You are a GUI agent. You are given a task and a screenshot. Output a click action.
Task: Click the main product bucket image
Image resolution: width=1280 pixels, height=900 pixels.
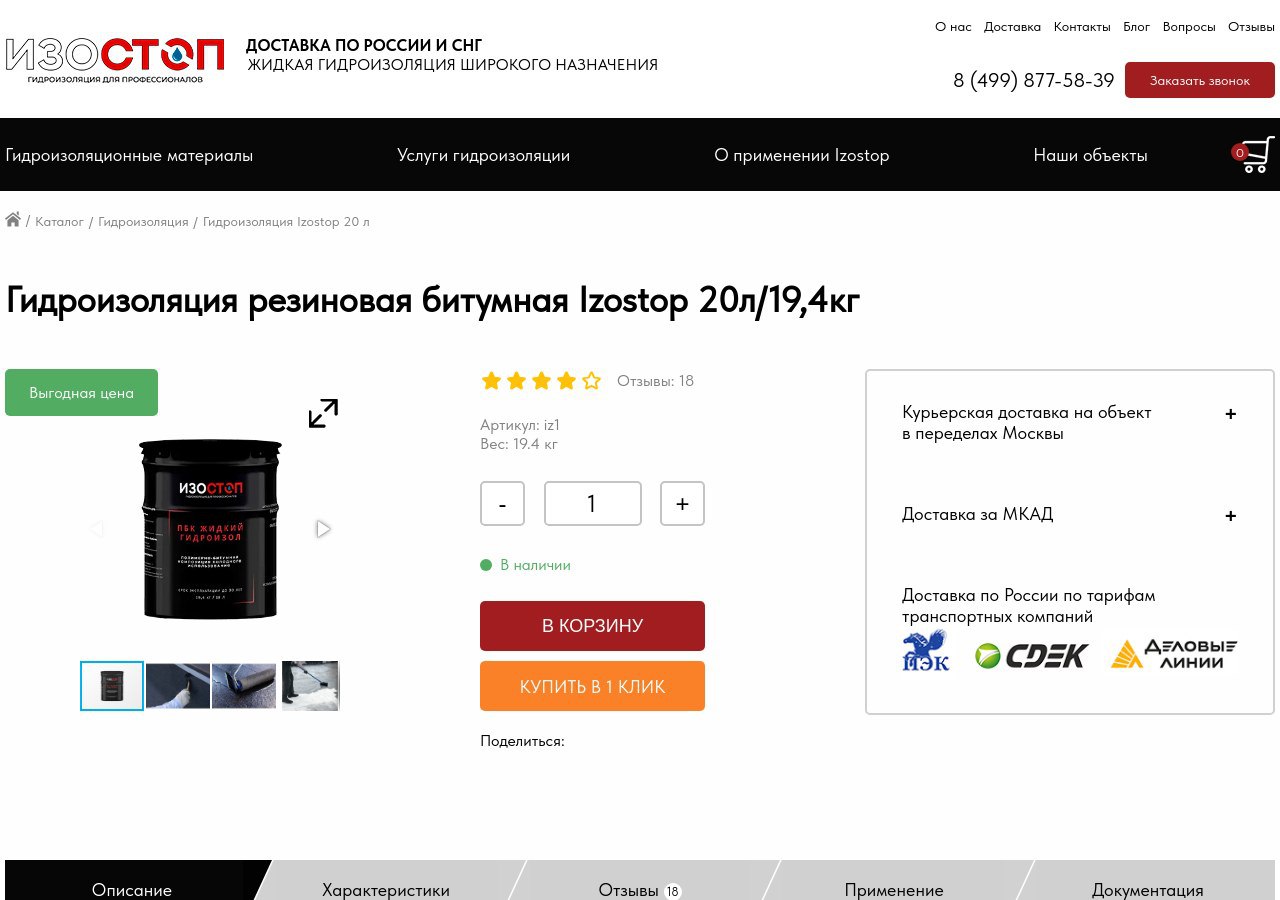[x=210, y=529]
